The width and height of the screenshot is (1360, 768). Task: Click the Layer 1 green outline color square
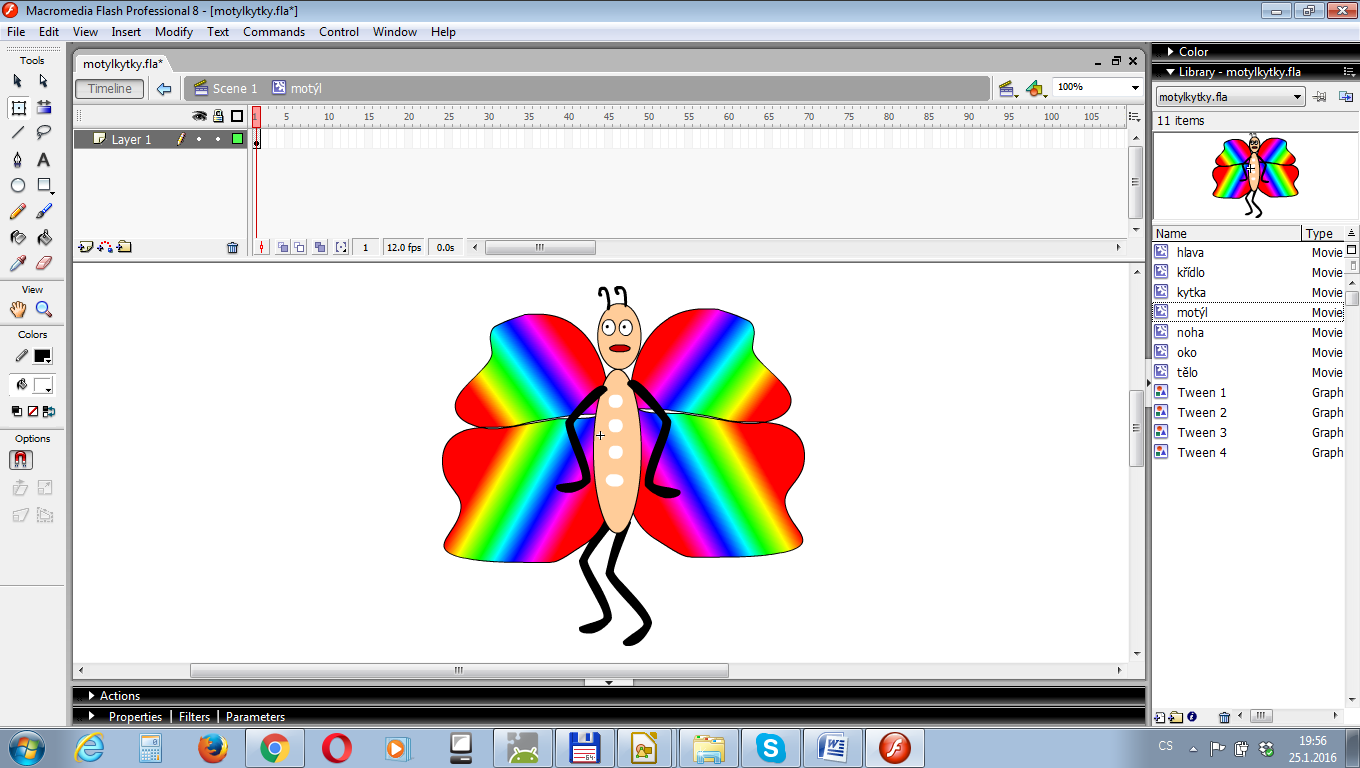pyautogui.click(x=237, y=139)
